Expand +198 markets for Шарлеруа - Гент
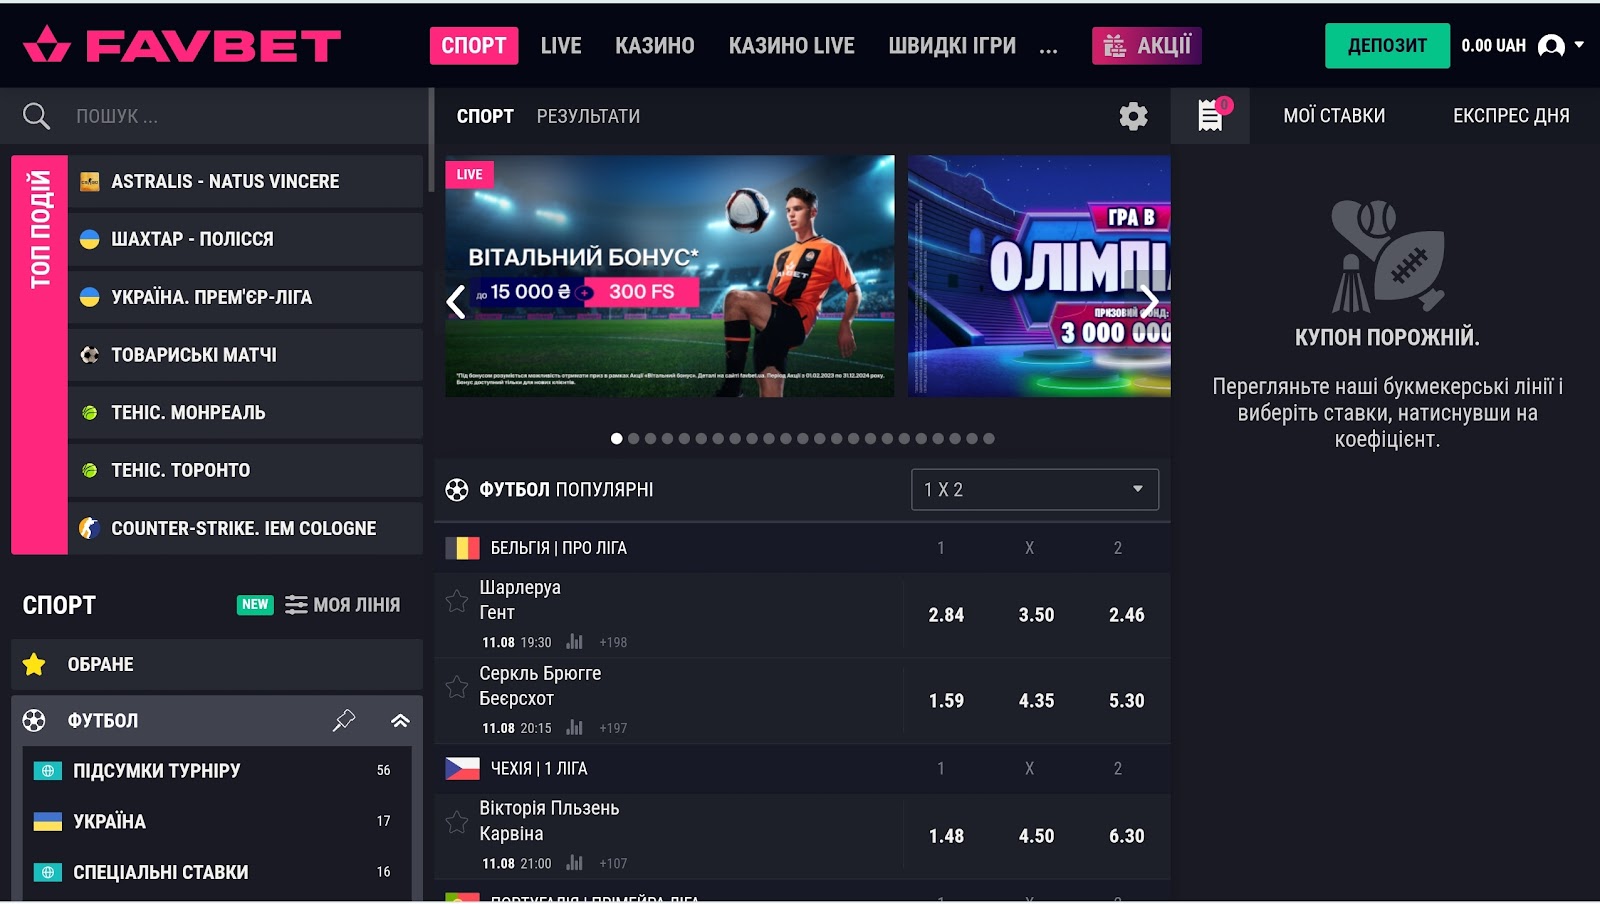 (x=613, y=642)
